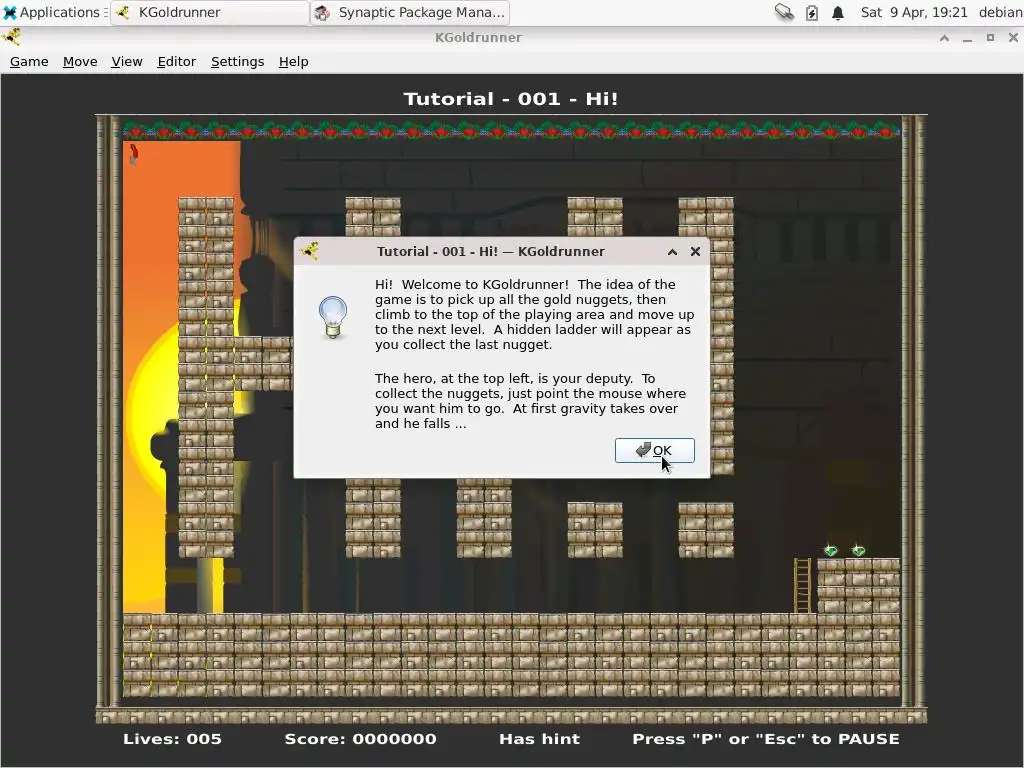Click the Has hint status text
Screen dimensions: 1024x768
(x=539, y=739)
